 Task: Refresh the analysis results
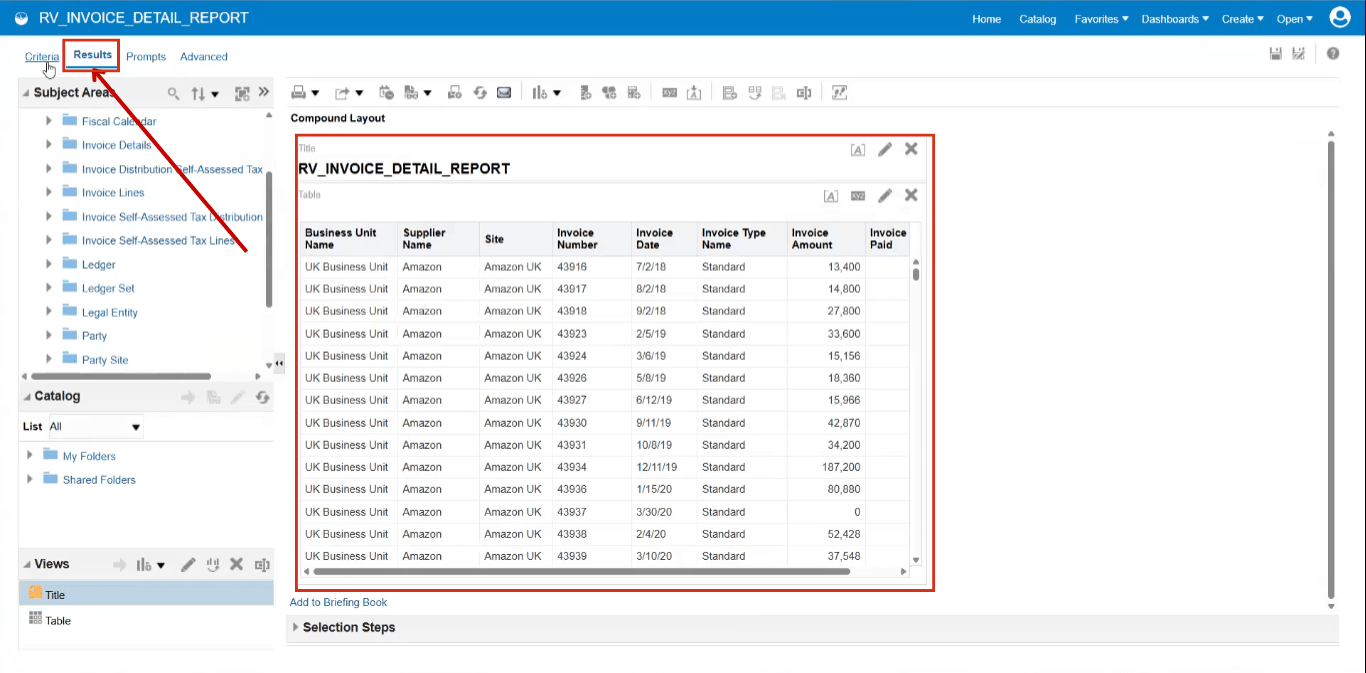pos(479,92)
